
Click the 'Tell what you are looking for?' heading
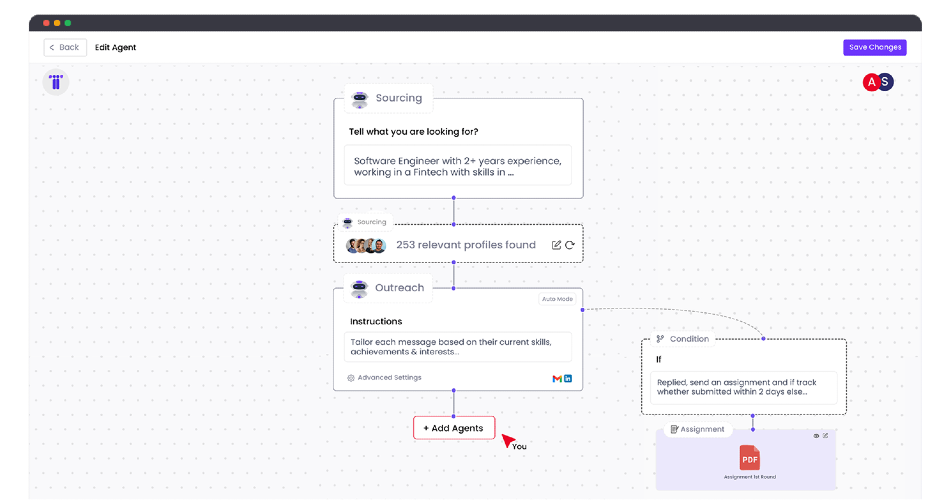pos(414,132)
